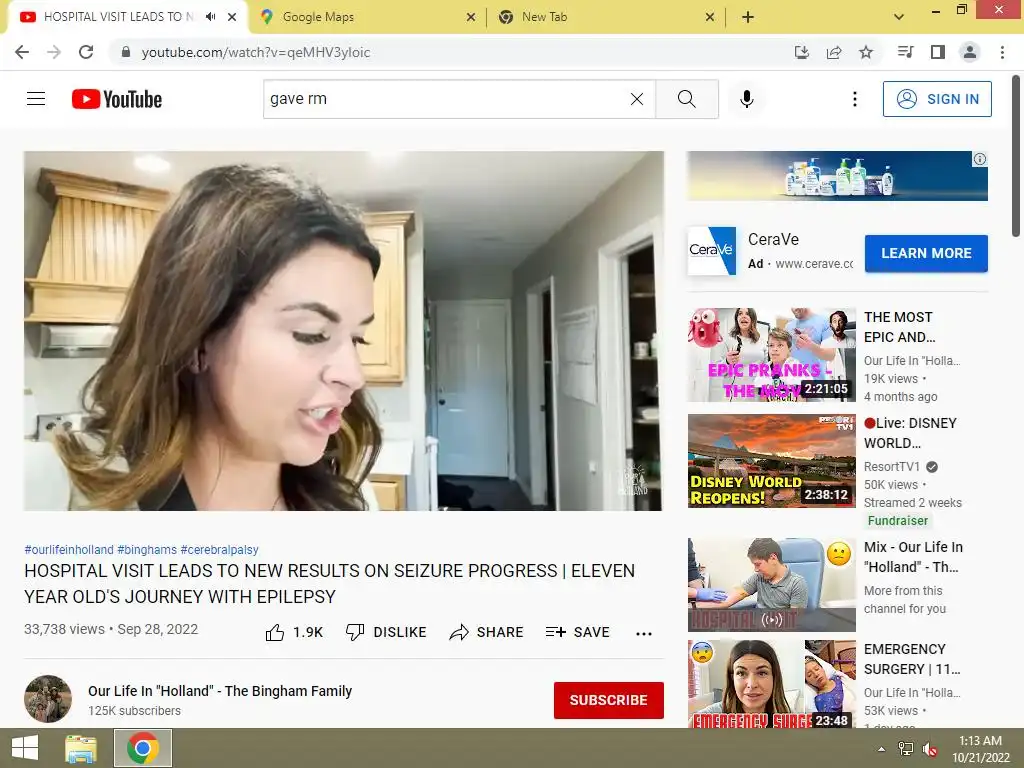Viewport: 1024px width, 768px height.
Task: Open ResortTV1 channel name
Action: [x=891, y=467]
